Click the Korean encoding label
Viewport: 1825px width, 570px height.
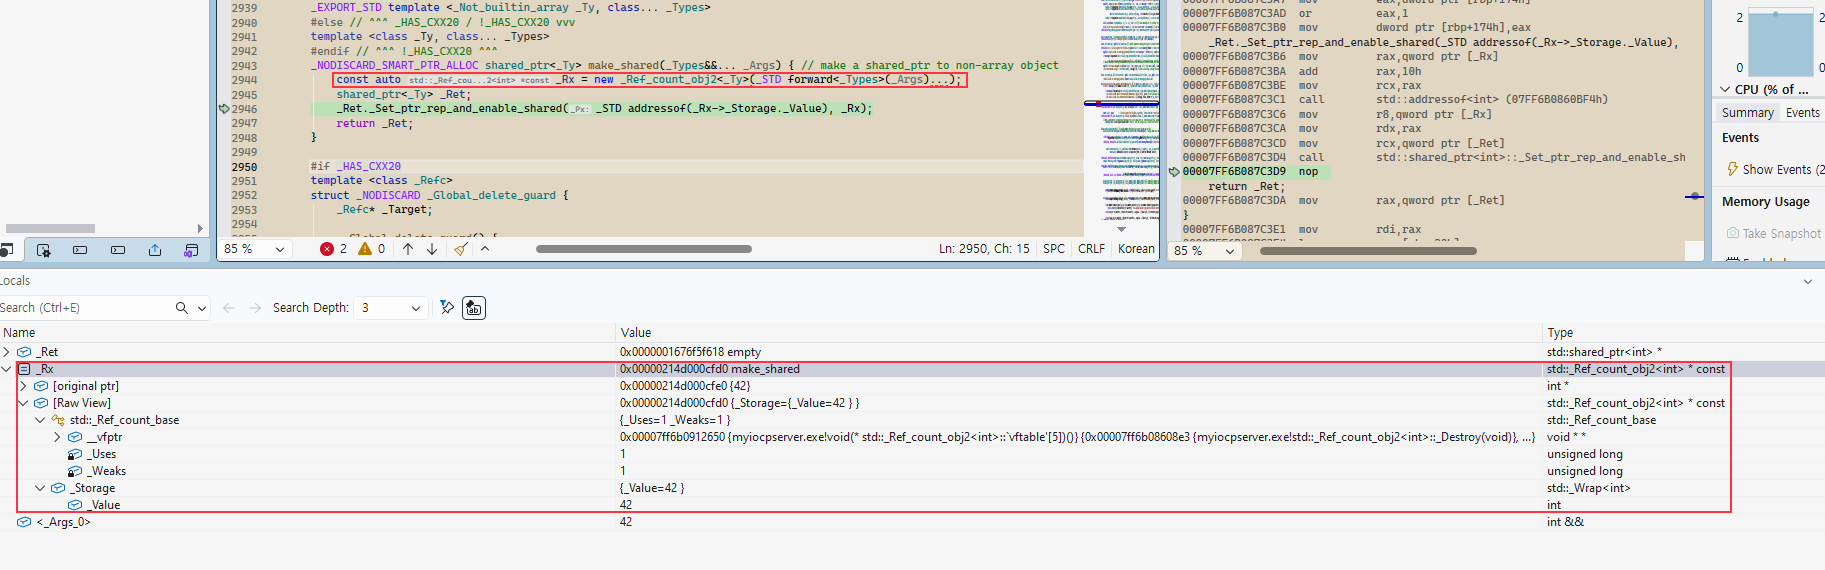tap(1135, 249)
